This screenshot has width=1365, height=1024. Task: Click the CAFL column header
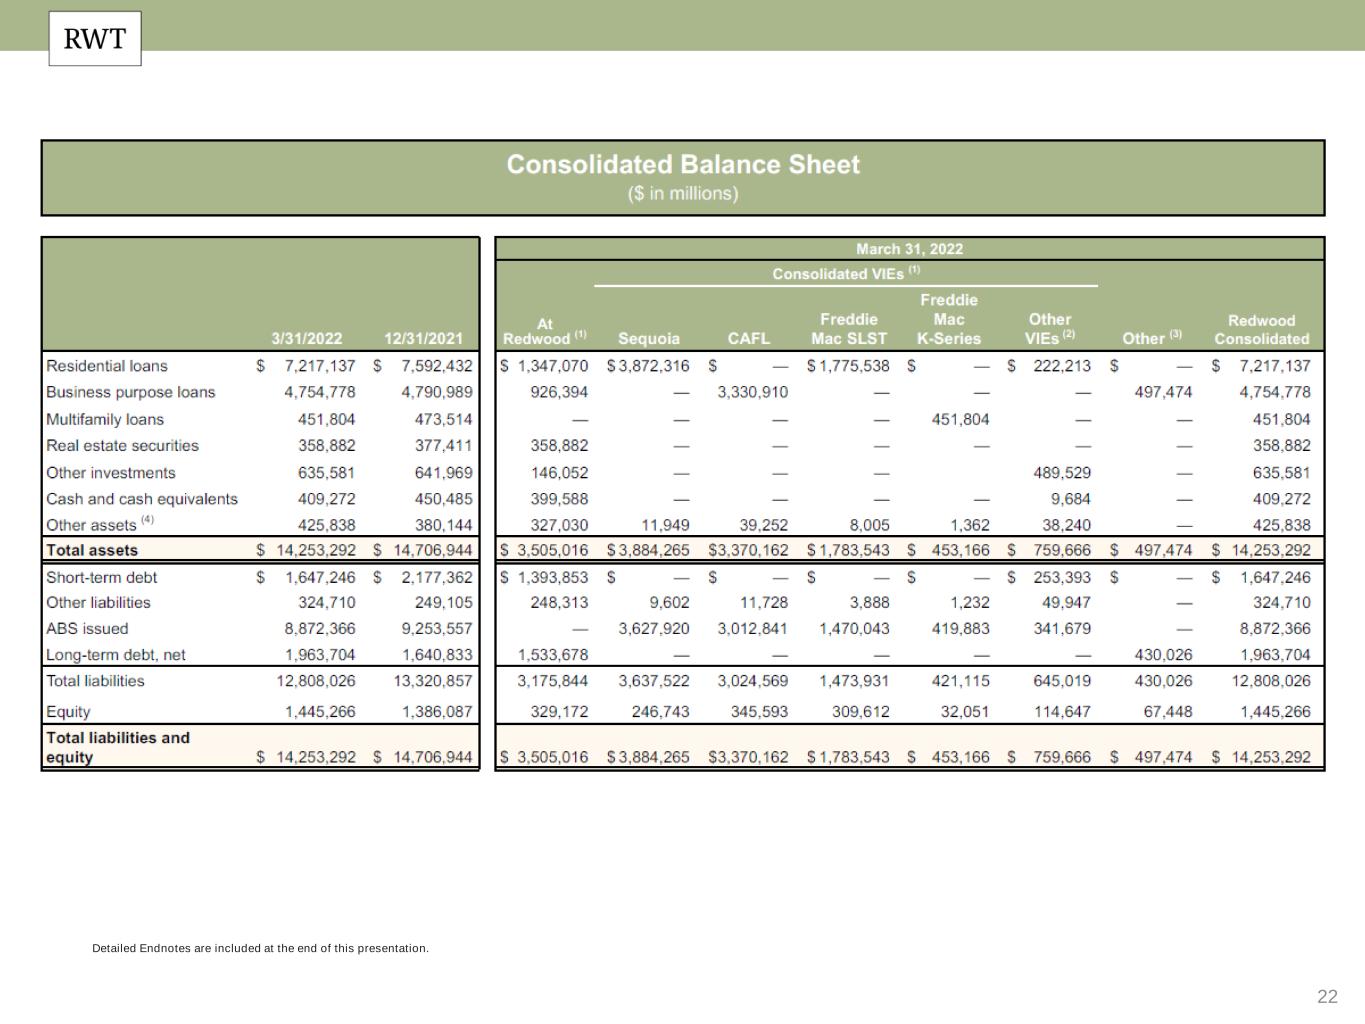point(748,339)
